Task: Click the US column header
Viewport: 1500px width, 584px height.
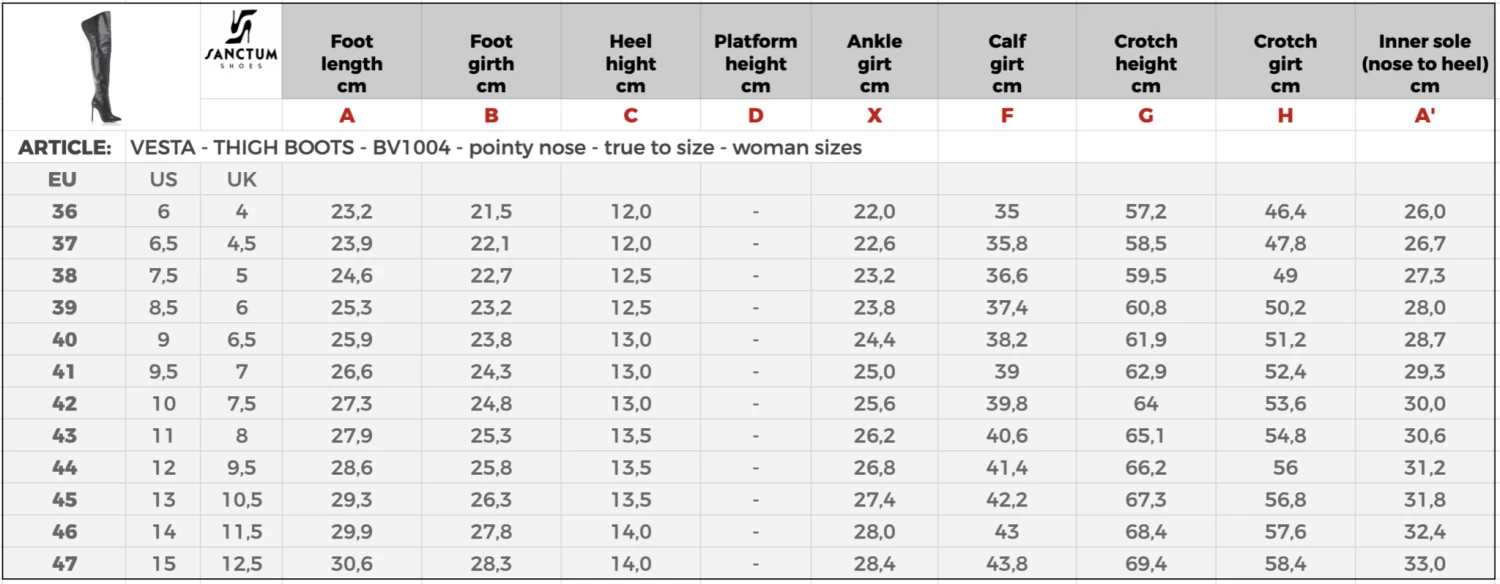Action: (x=163, y=180)
